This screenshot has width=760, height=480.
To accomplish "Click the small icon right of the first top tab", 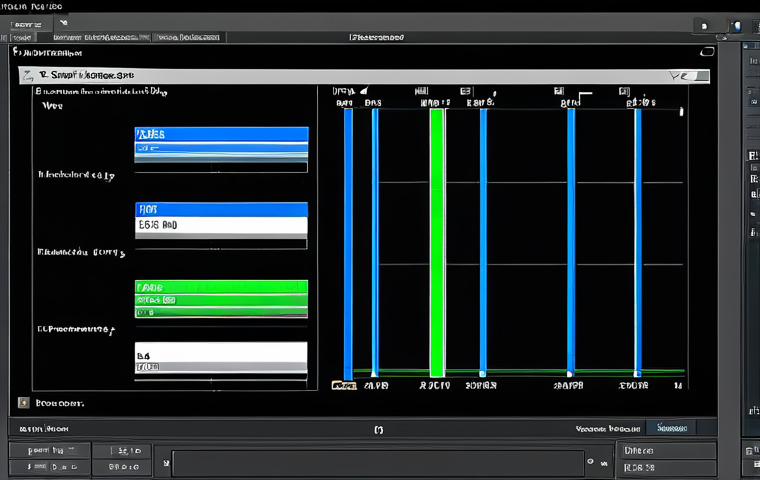I will click(63, 23).
